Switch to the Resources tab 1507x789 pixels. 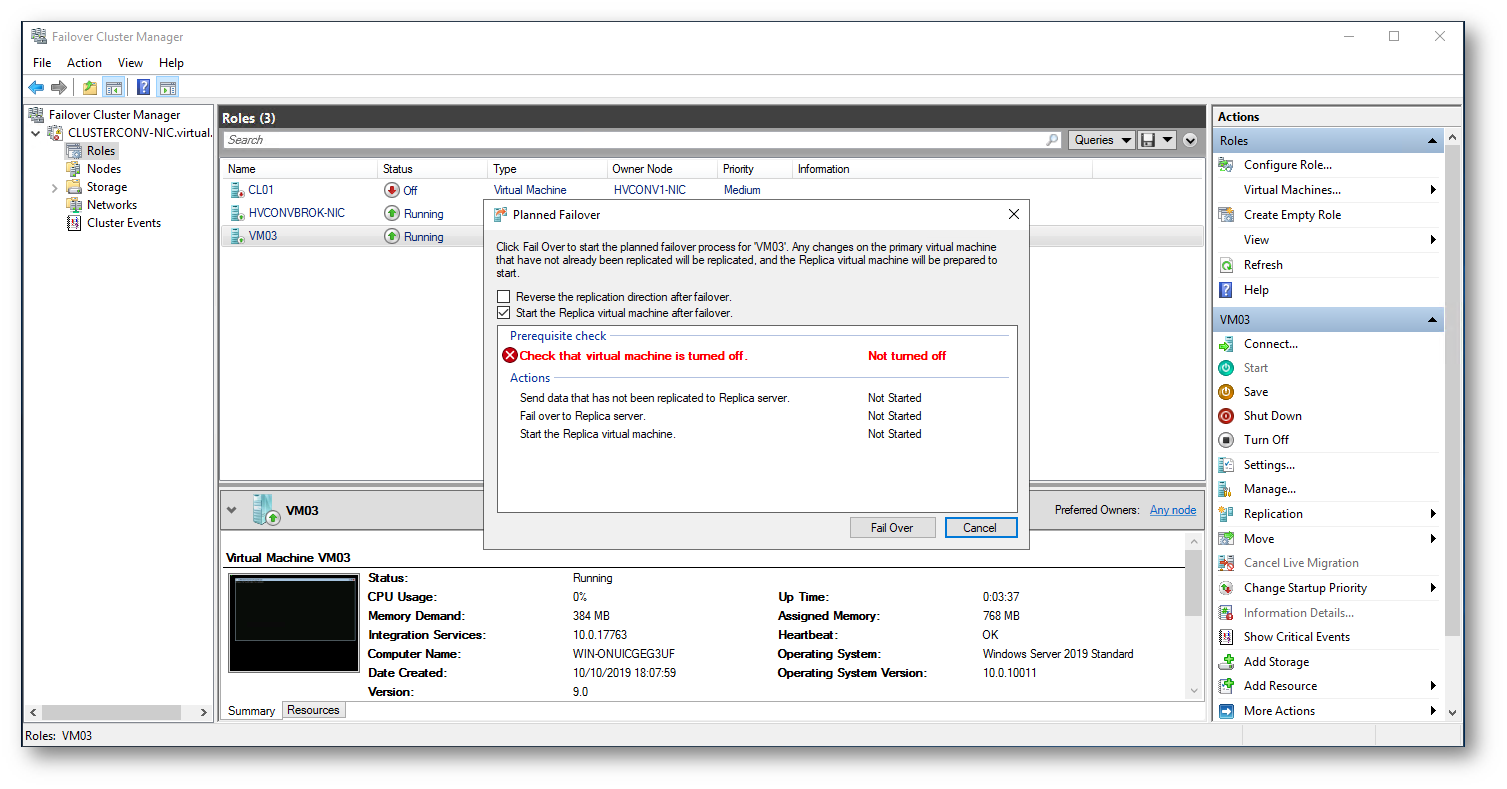pos(313,710)
